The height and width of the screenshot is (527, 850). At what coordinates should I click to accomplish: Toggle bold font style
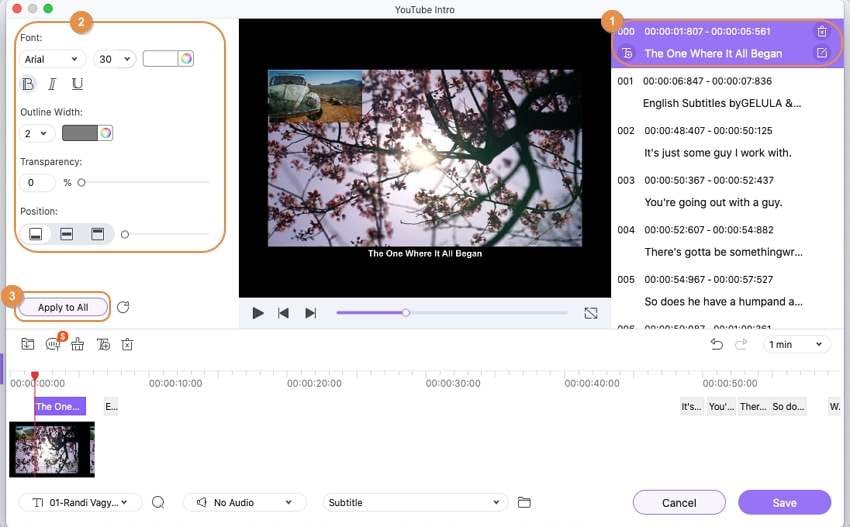pos(28,84)
